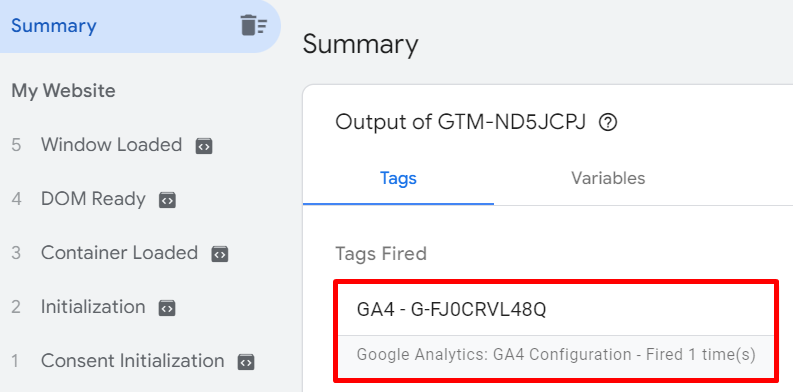Viewport: 793px width, 392px height.
Task: Select the Consent Initialization event
Action: pyautogui.click(x=133, y=361)
